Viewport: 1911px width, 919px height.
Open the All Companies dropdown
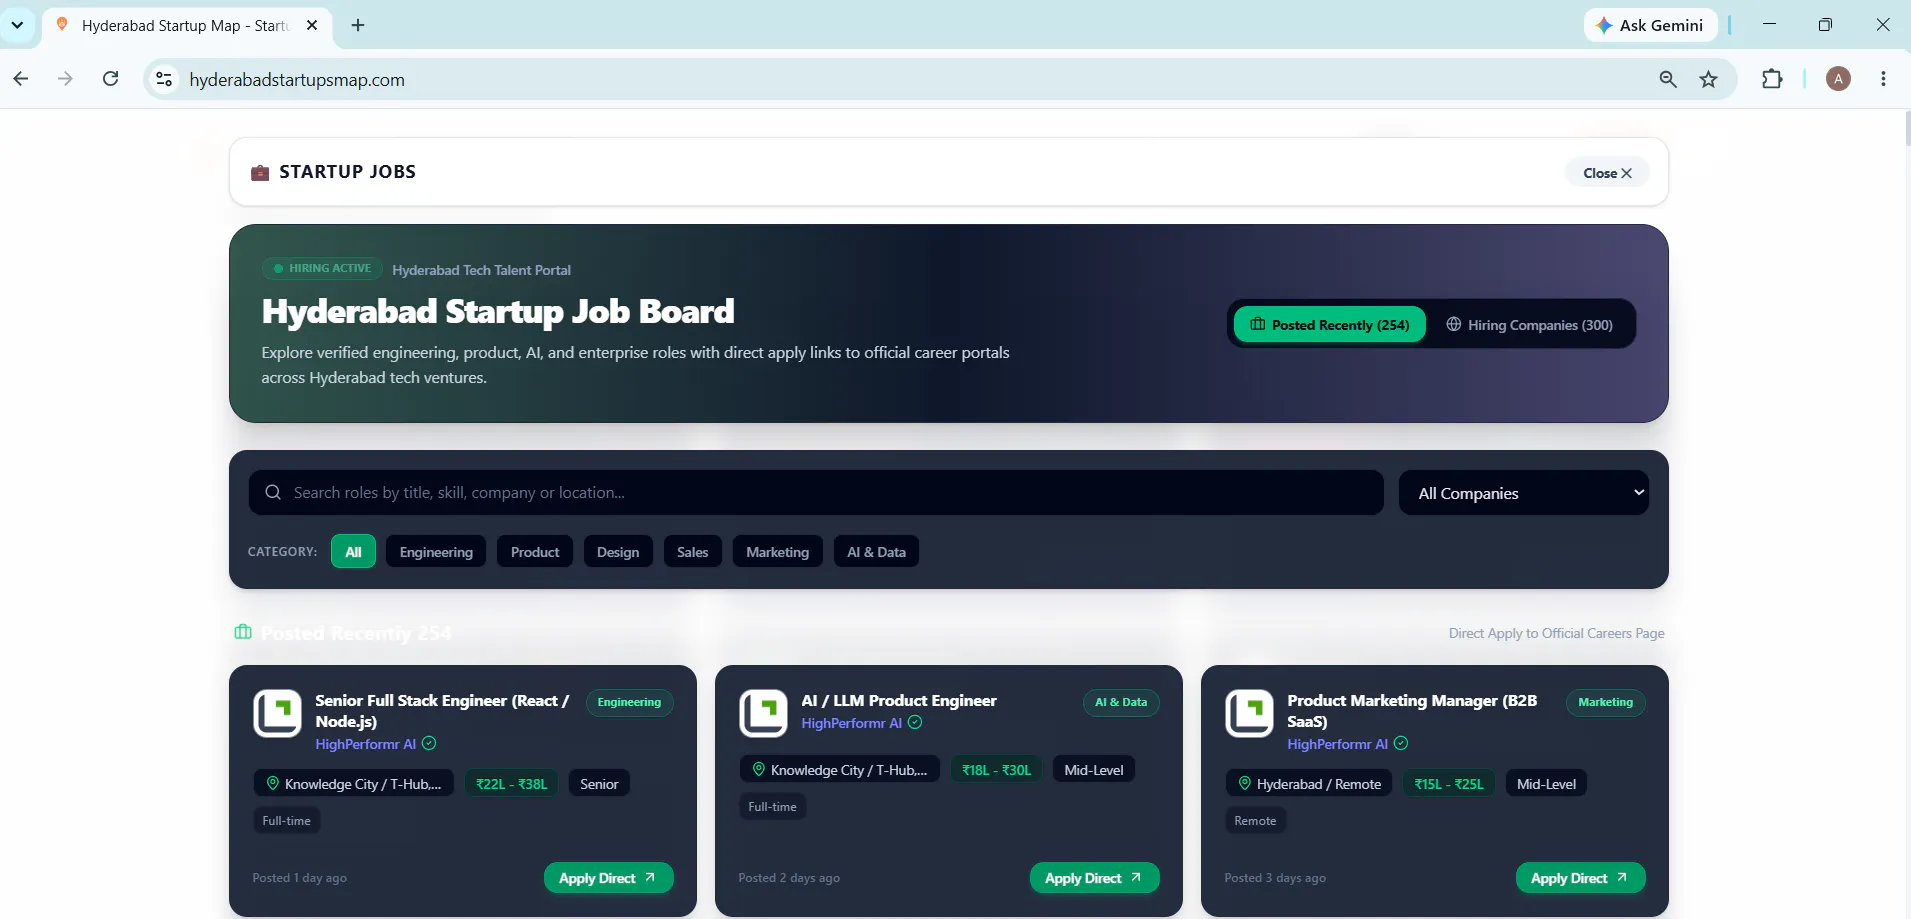coord(1524,493)
